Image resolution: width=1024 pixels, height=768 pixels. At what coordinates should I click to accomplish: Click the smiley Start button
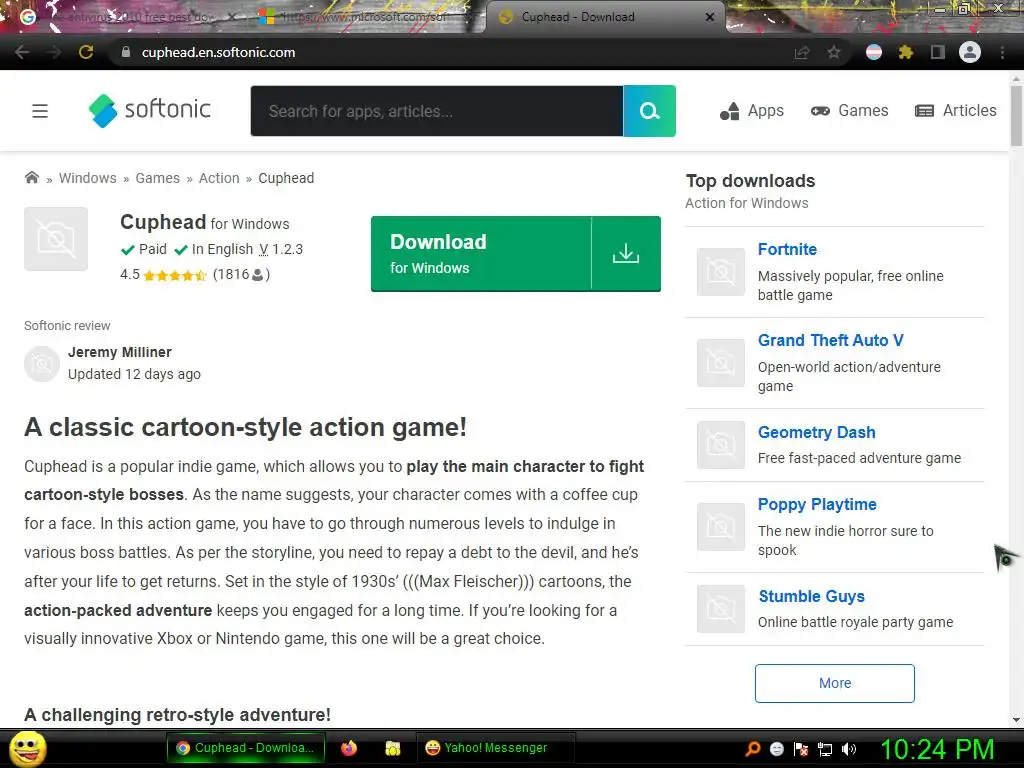coord(27,748)
